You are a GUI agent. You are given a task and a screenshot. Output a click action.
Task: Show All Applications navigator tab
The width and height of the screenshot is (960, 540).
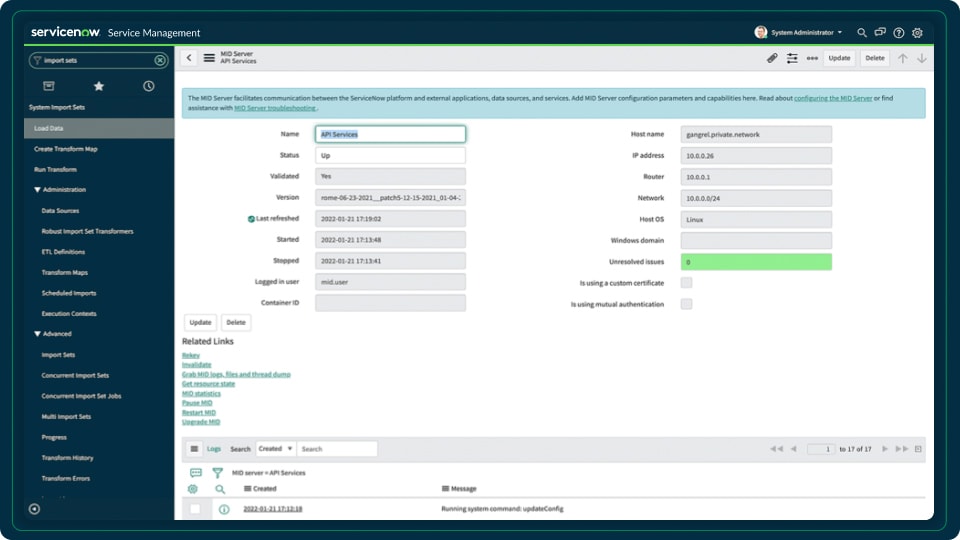click(x=49, y=86)
